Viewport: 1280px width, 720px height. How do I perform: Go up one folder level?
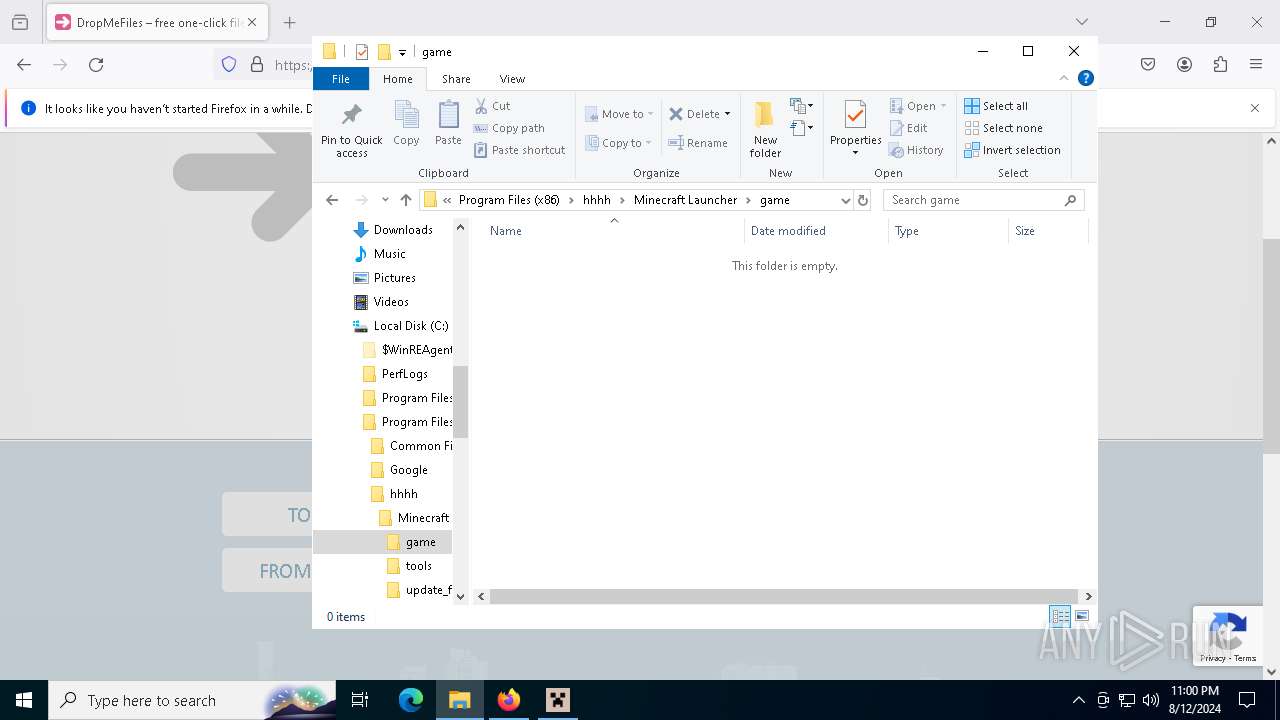coord(405,200)
